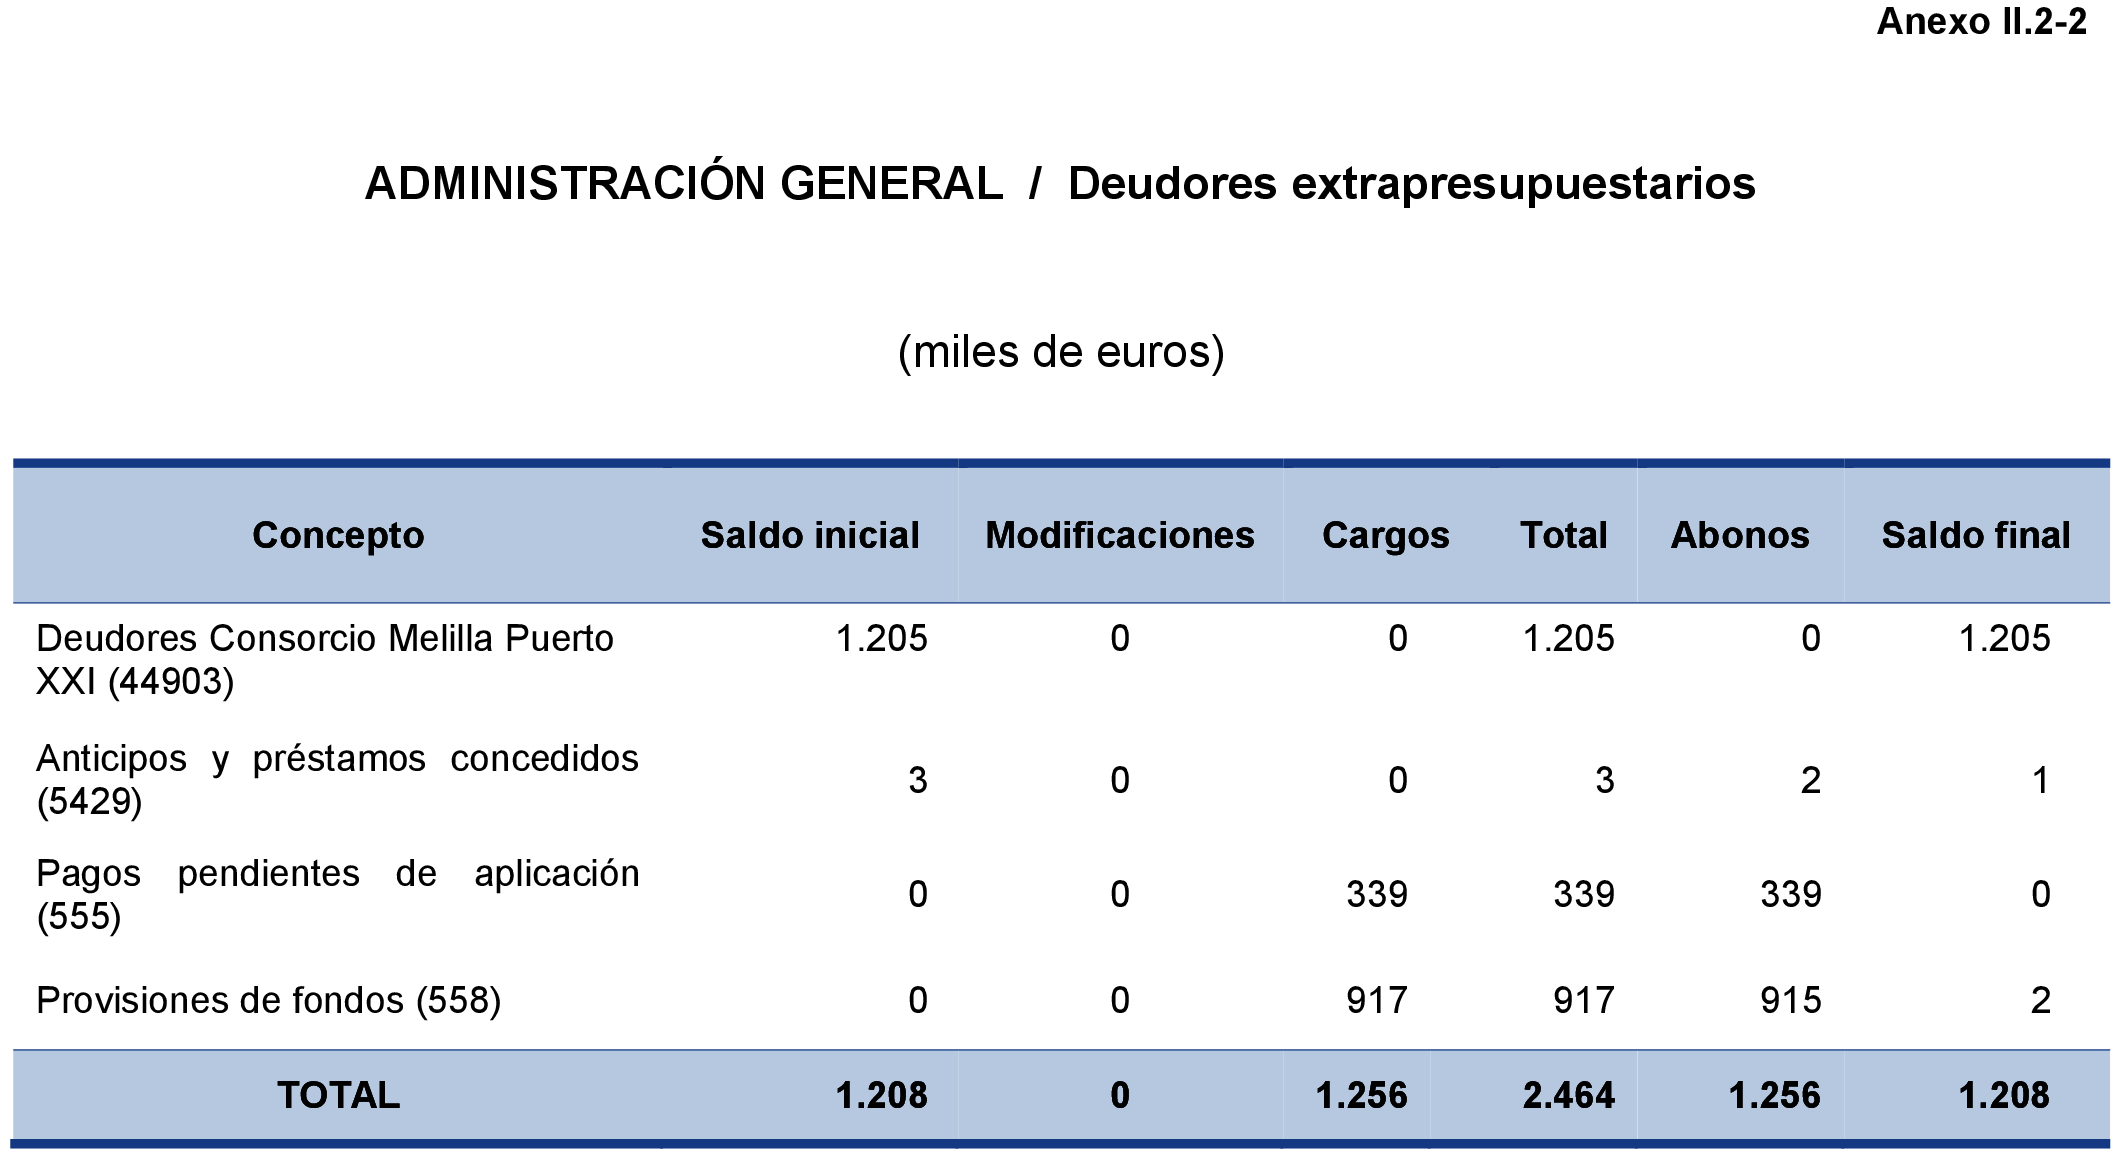Select the title 'ADMINISTRACIÓN GENERAL / Deudores extrapresupuestarios'
The height and width of the screenshot is (1156, 2116).
[x=1060, y=184]
